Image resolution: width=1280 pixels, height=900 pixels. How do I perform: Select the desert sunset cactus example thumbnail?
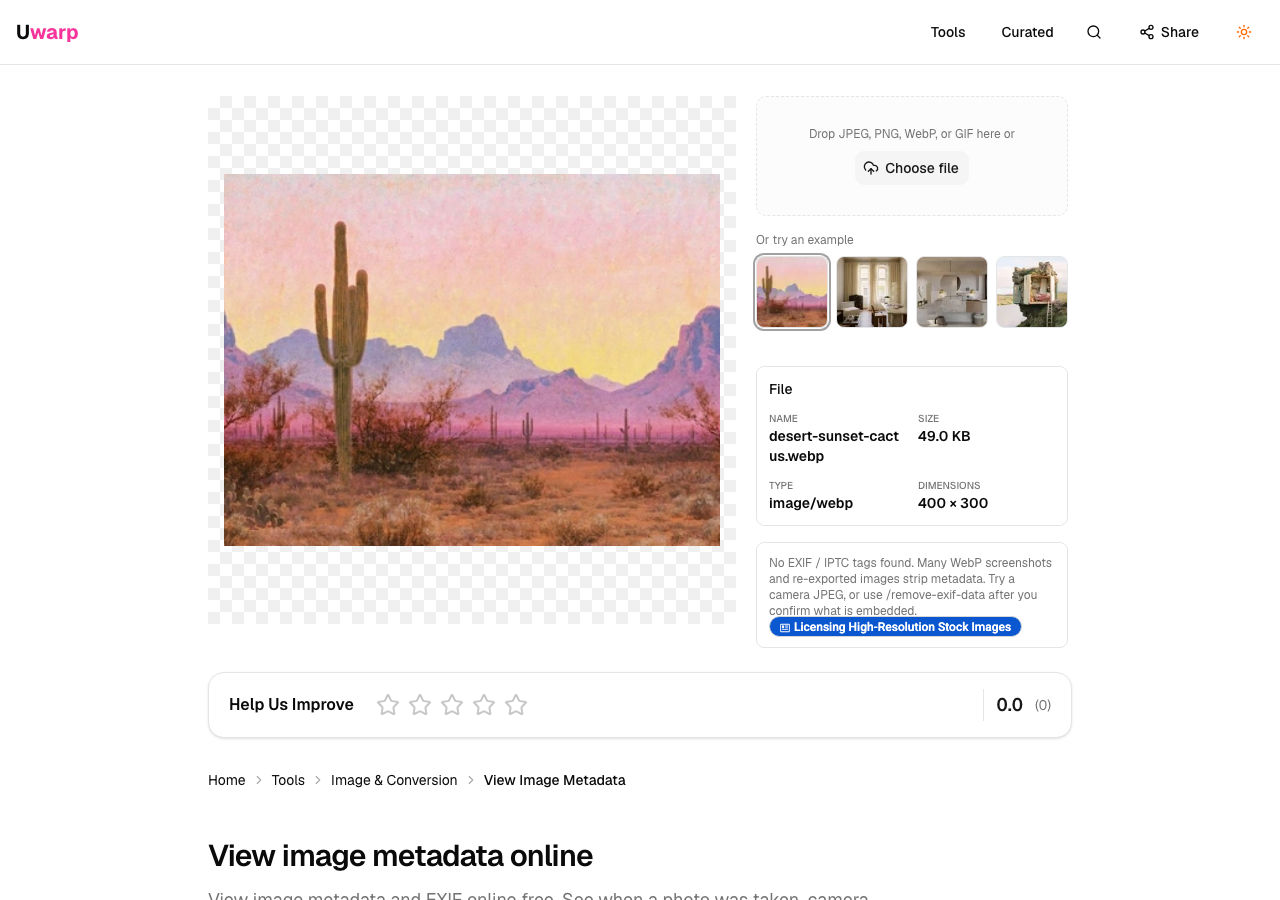point(792,292)
